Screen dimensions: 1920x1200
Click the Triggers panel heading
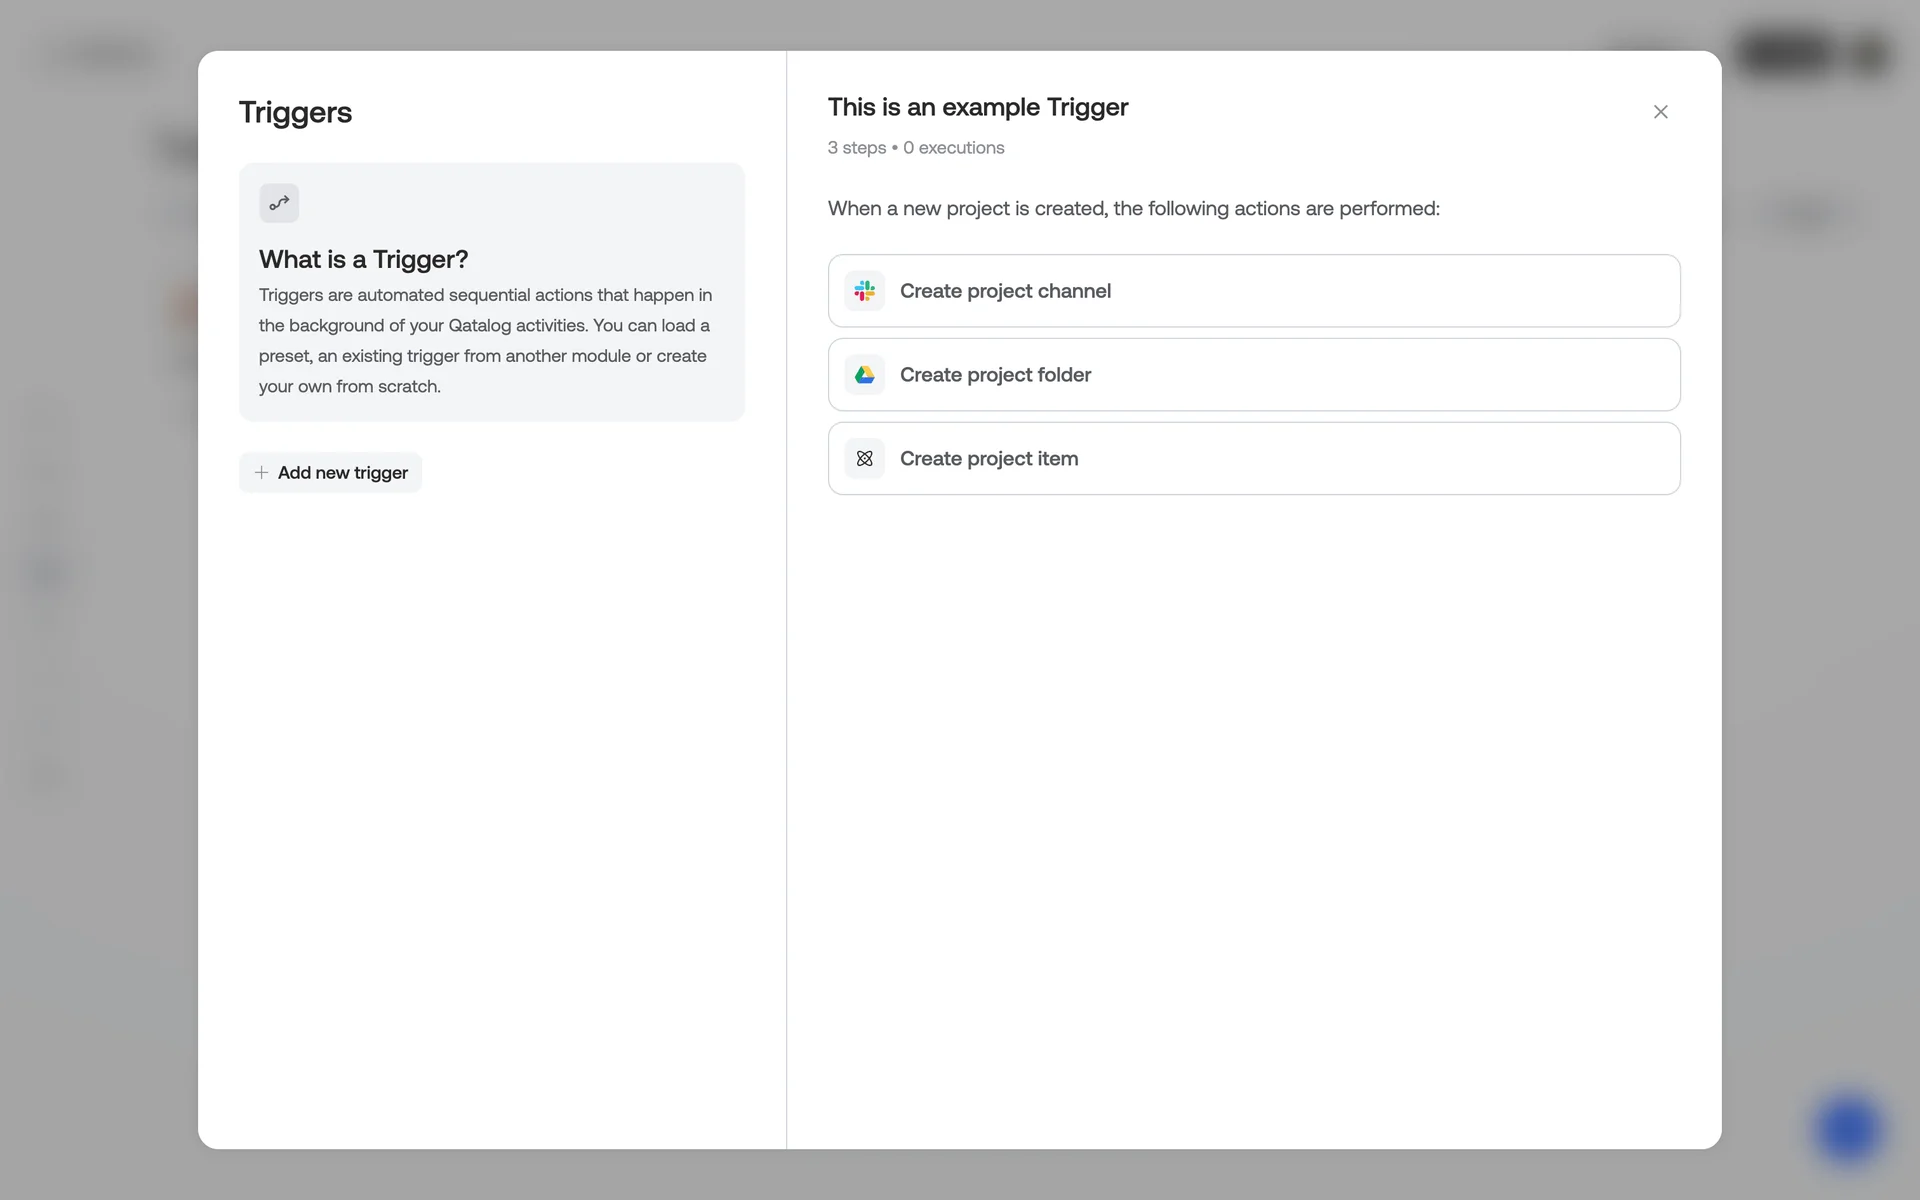point(295,112)
